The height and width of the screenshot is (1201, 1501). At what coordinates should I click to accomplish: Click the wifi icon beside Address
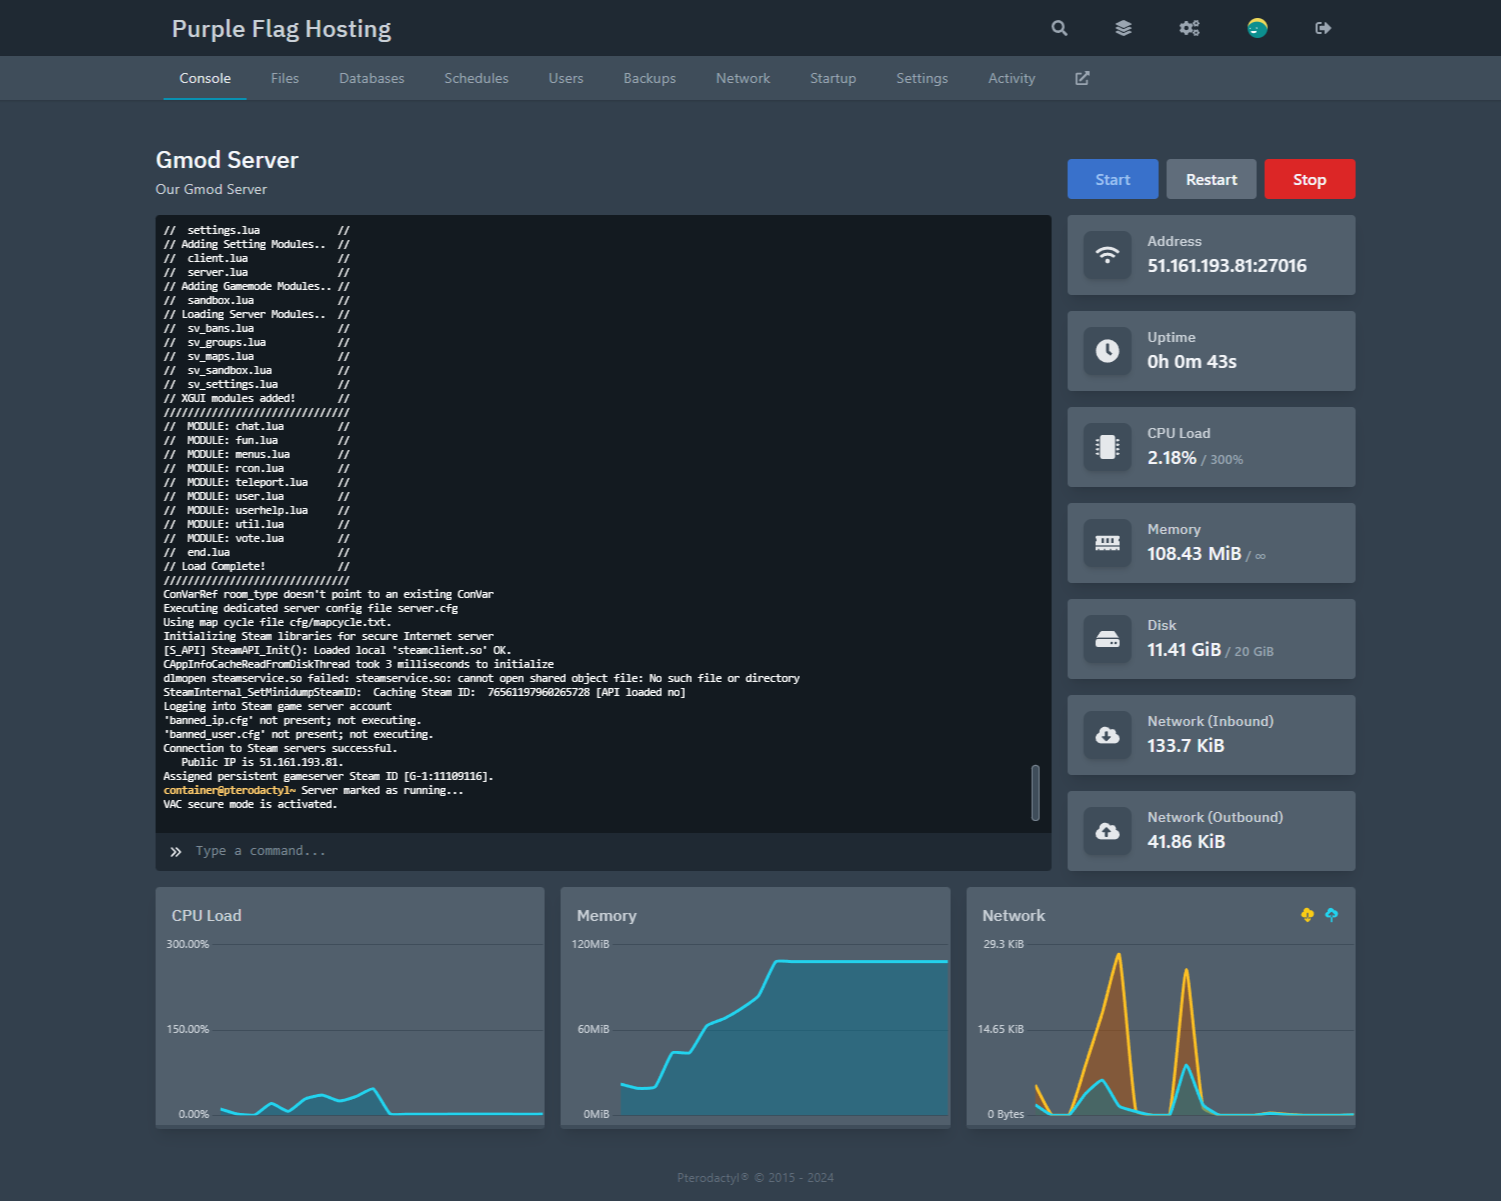click(x=1107, y=255)
